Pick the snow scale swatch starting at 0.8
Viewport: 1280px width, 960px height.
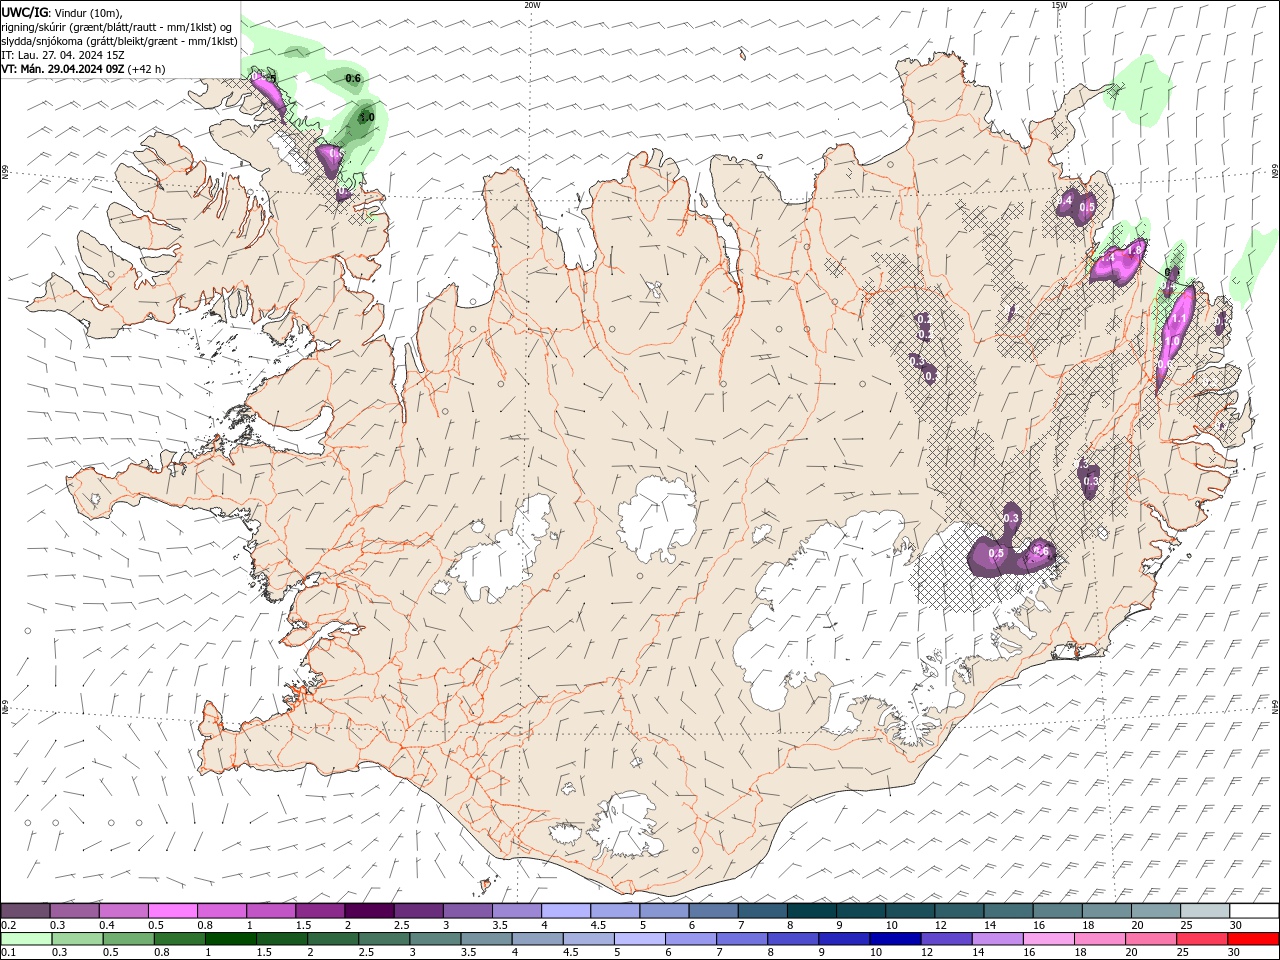[x=222, y=911]
